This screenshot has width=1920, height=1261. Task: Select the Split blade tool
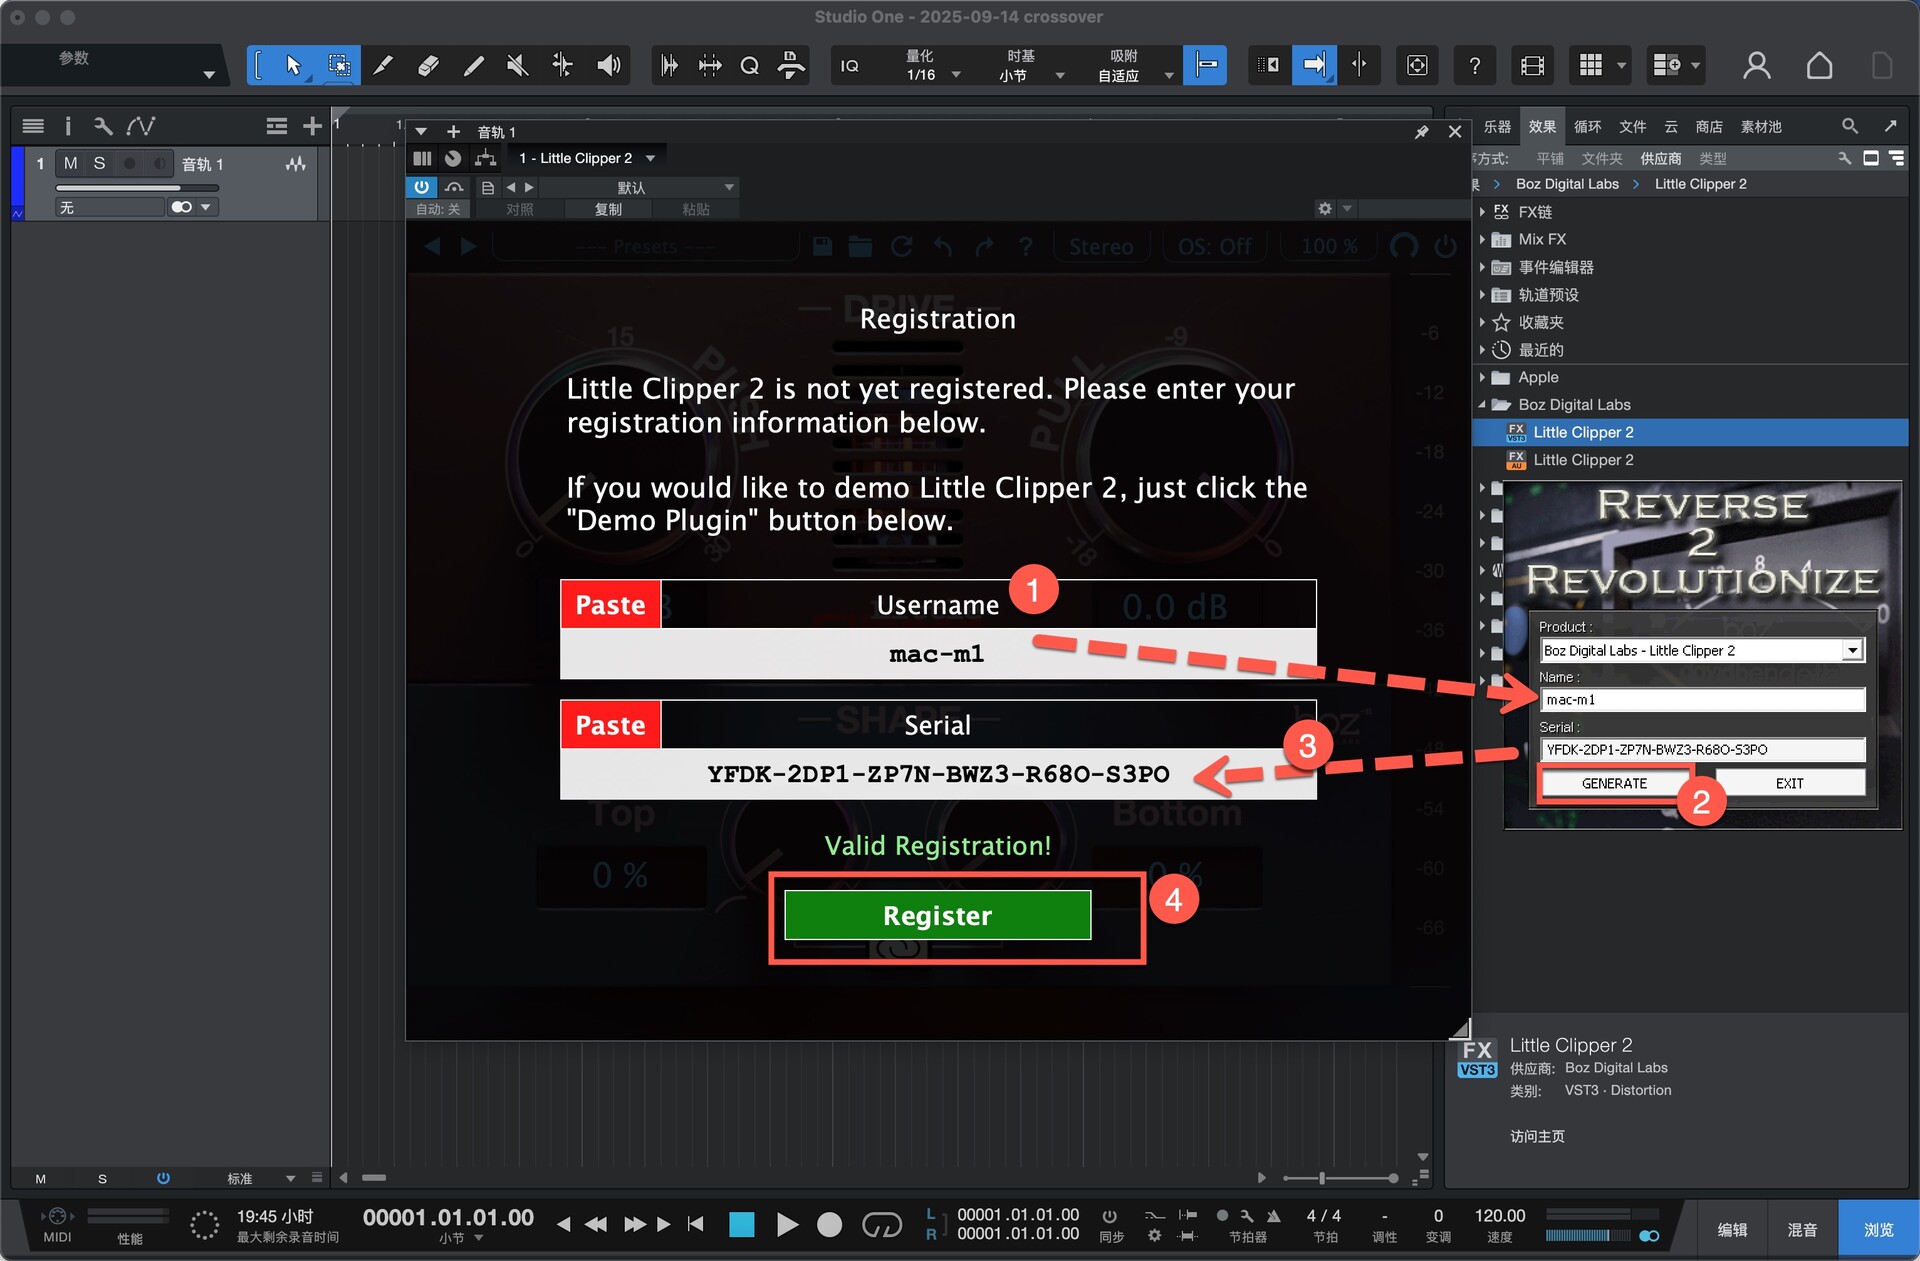pyautogui.click(x=383, y=66)
